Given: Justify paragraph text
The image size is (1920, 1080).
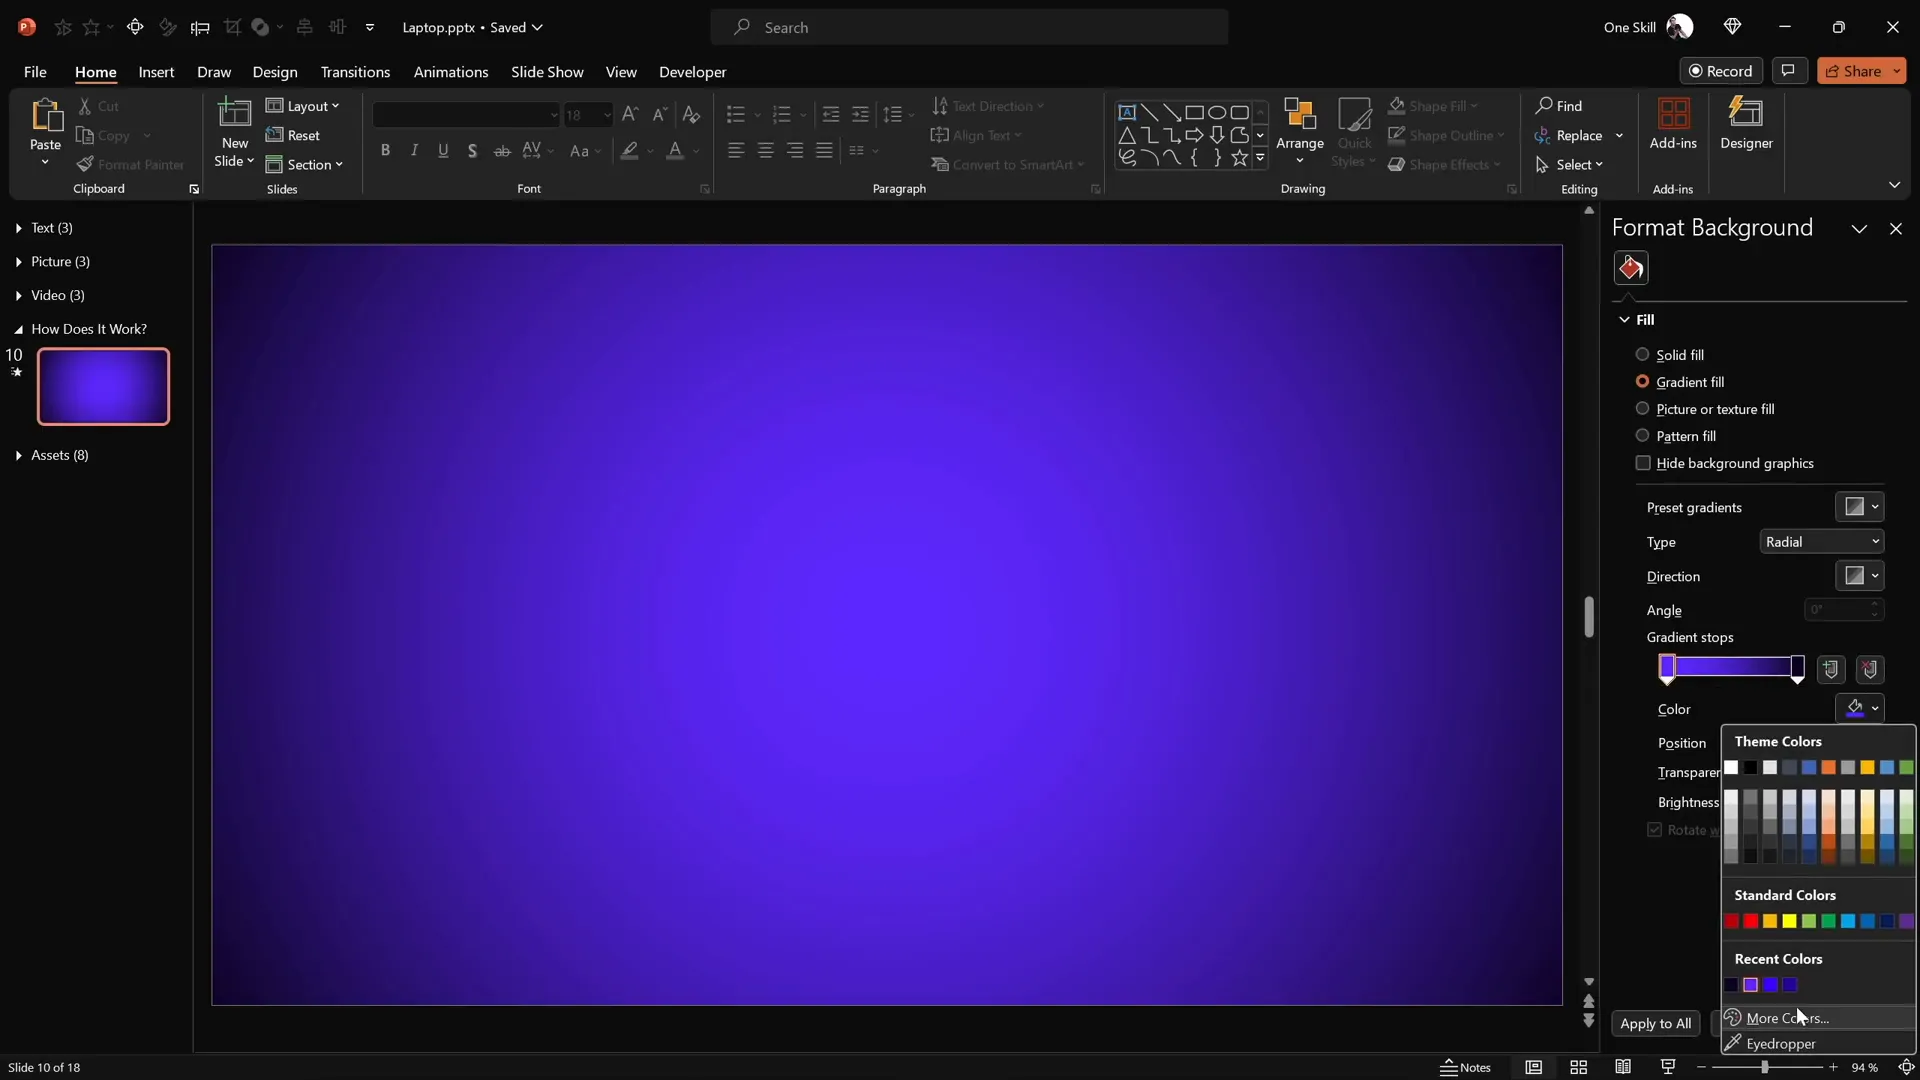Looking at the screenshot, I should [824, 150].
